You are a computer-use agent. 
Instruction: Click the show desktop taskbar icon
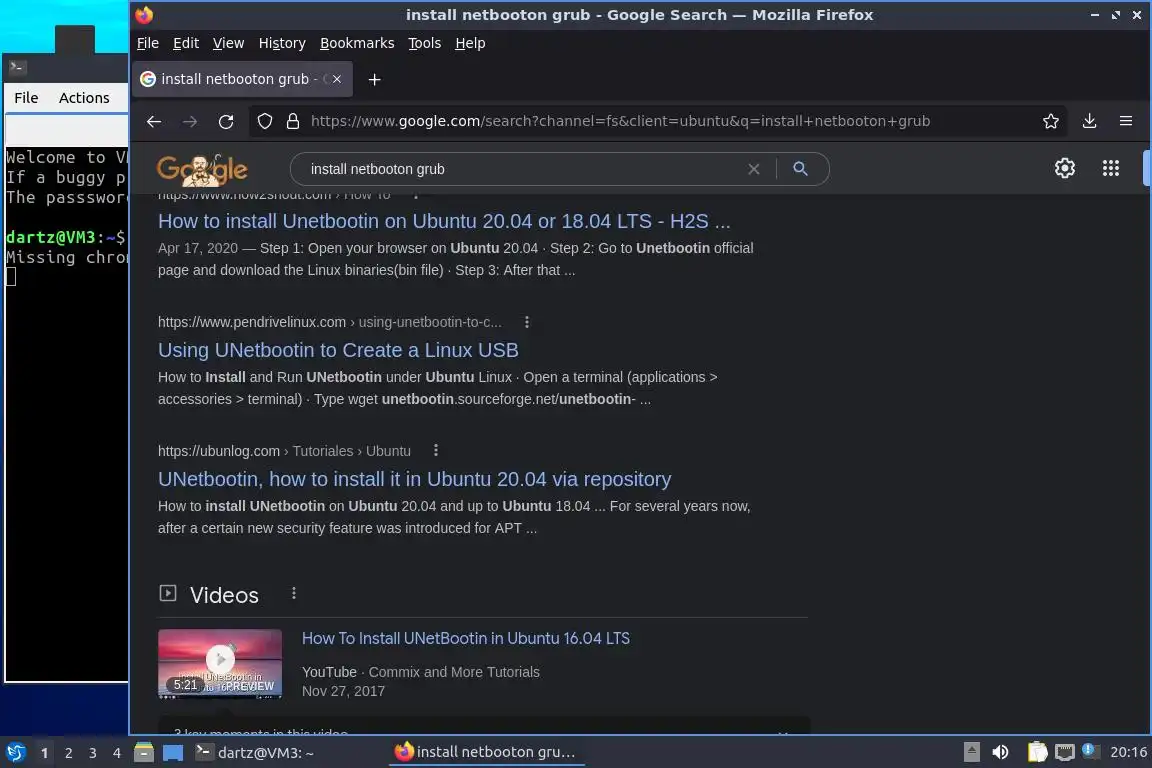173,753
